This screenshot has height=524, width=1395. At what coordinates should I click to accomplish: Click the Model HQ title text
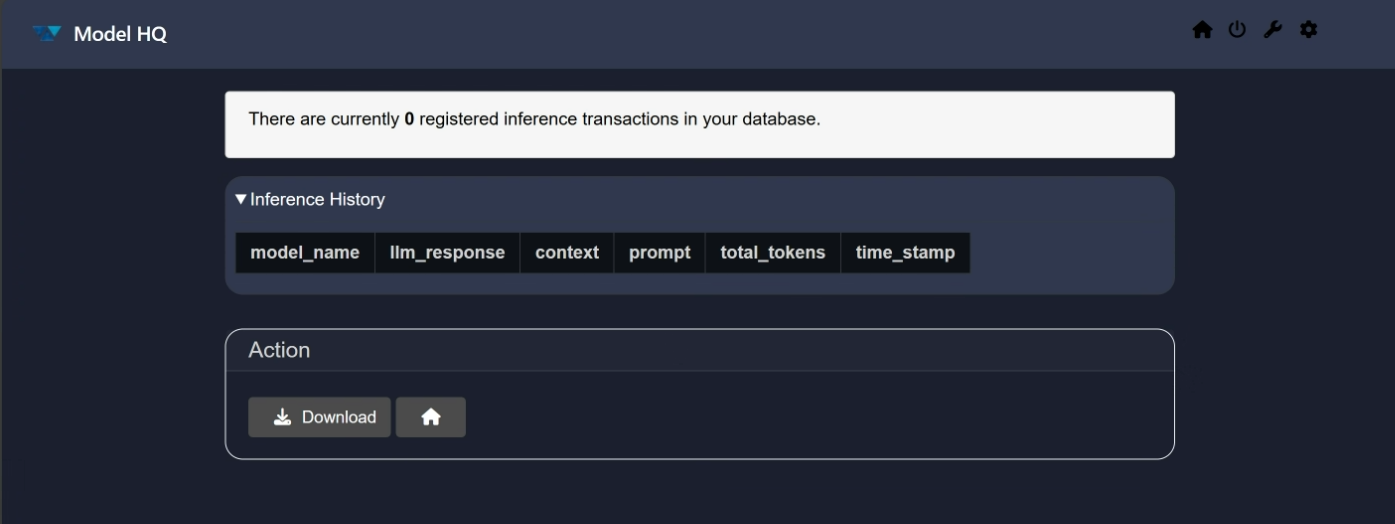pos(120,34)
